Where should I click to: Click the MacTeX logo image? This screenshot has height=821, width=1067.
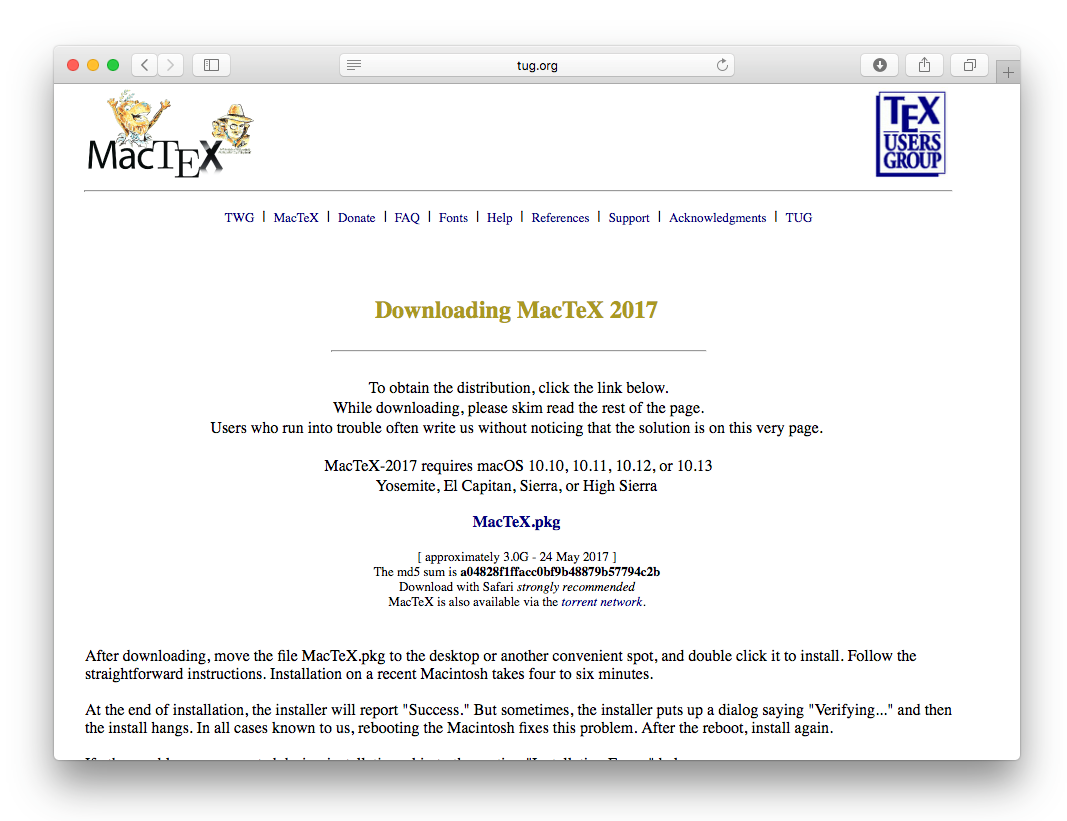(x=170, y=134)
